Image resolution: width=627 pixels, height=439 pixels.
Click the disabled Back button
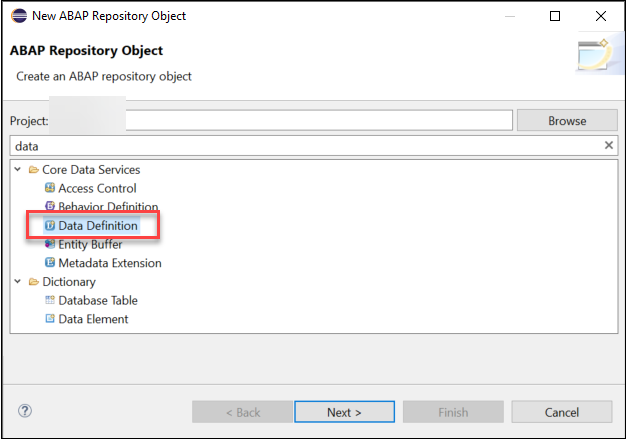pyautogui.click(x=242, y=412)
